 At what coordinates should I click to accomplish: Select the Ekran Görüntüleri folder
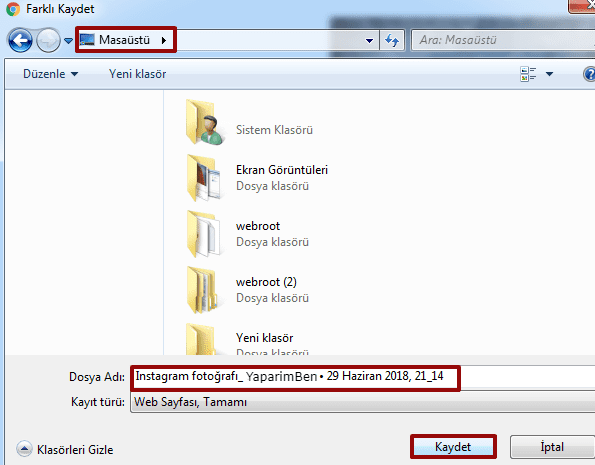[257, 178]
